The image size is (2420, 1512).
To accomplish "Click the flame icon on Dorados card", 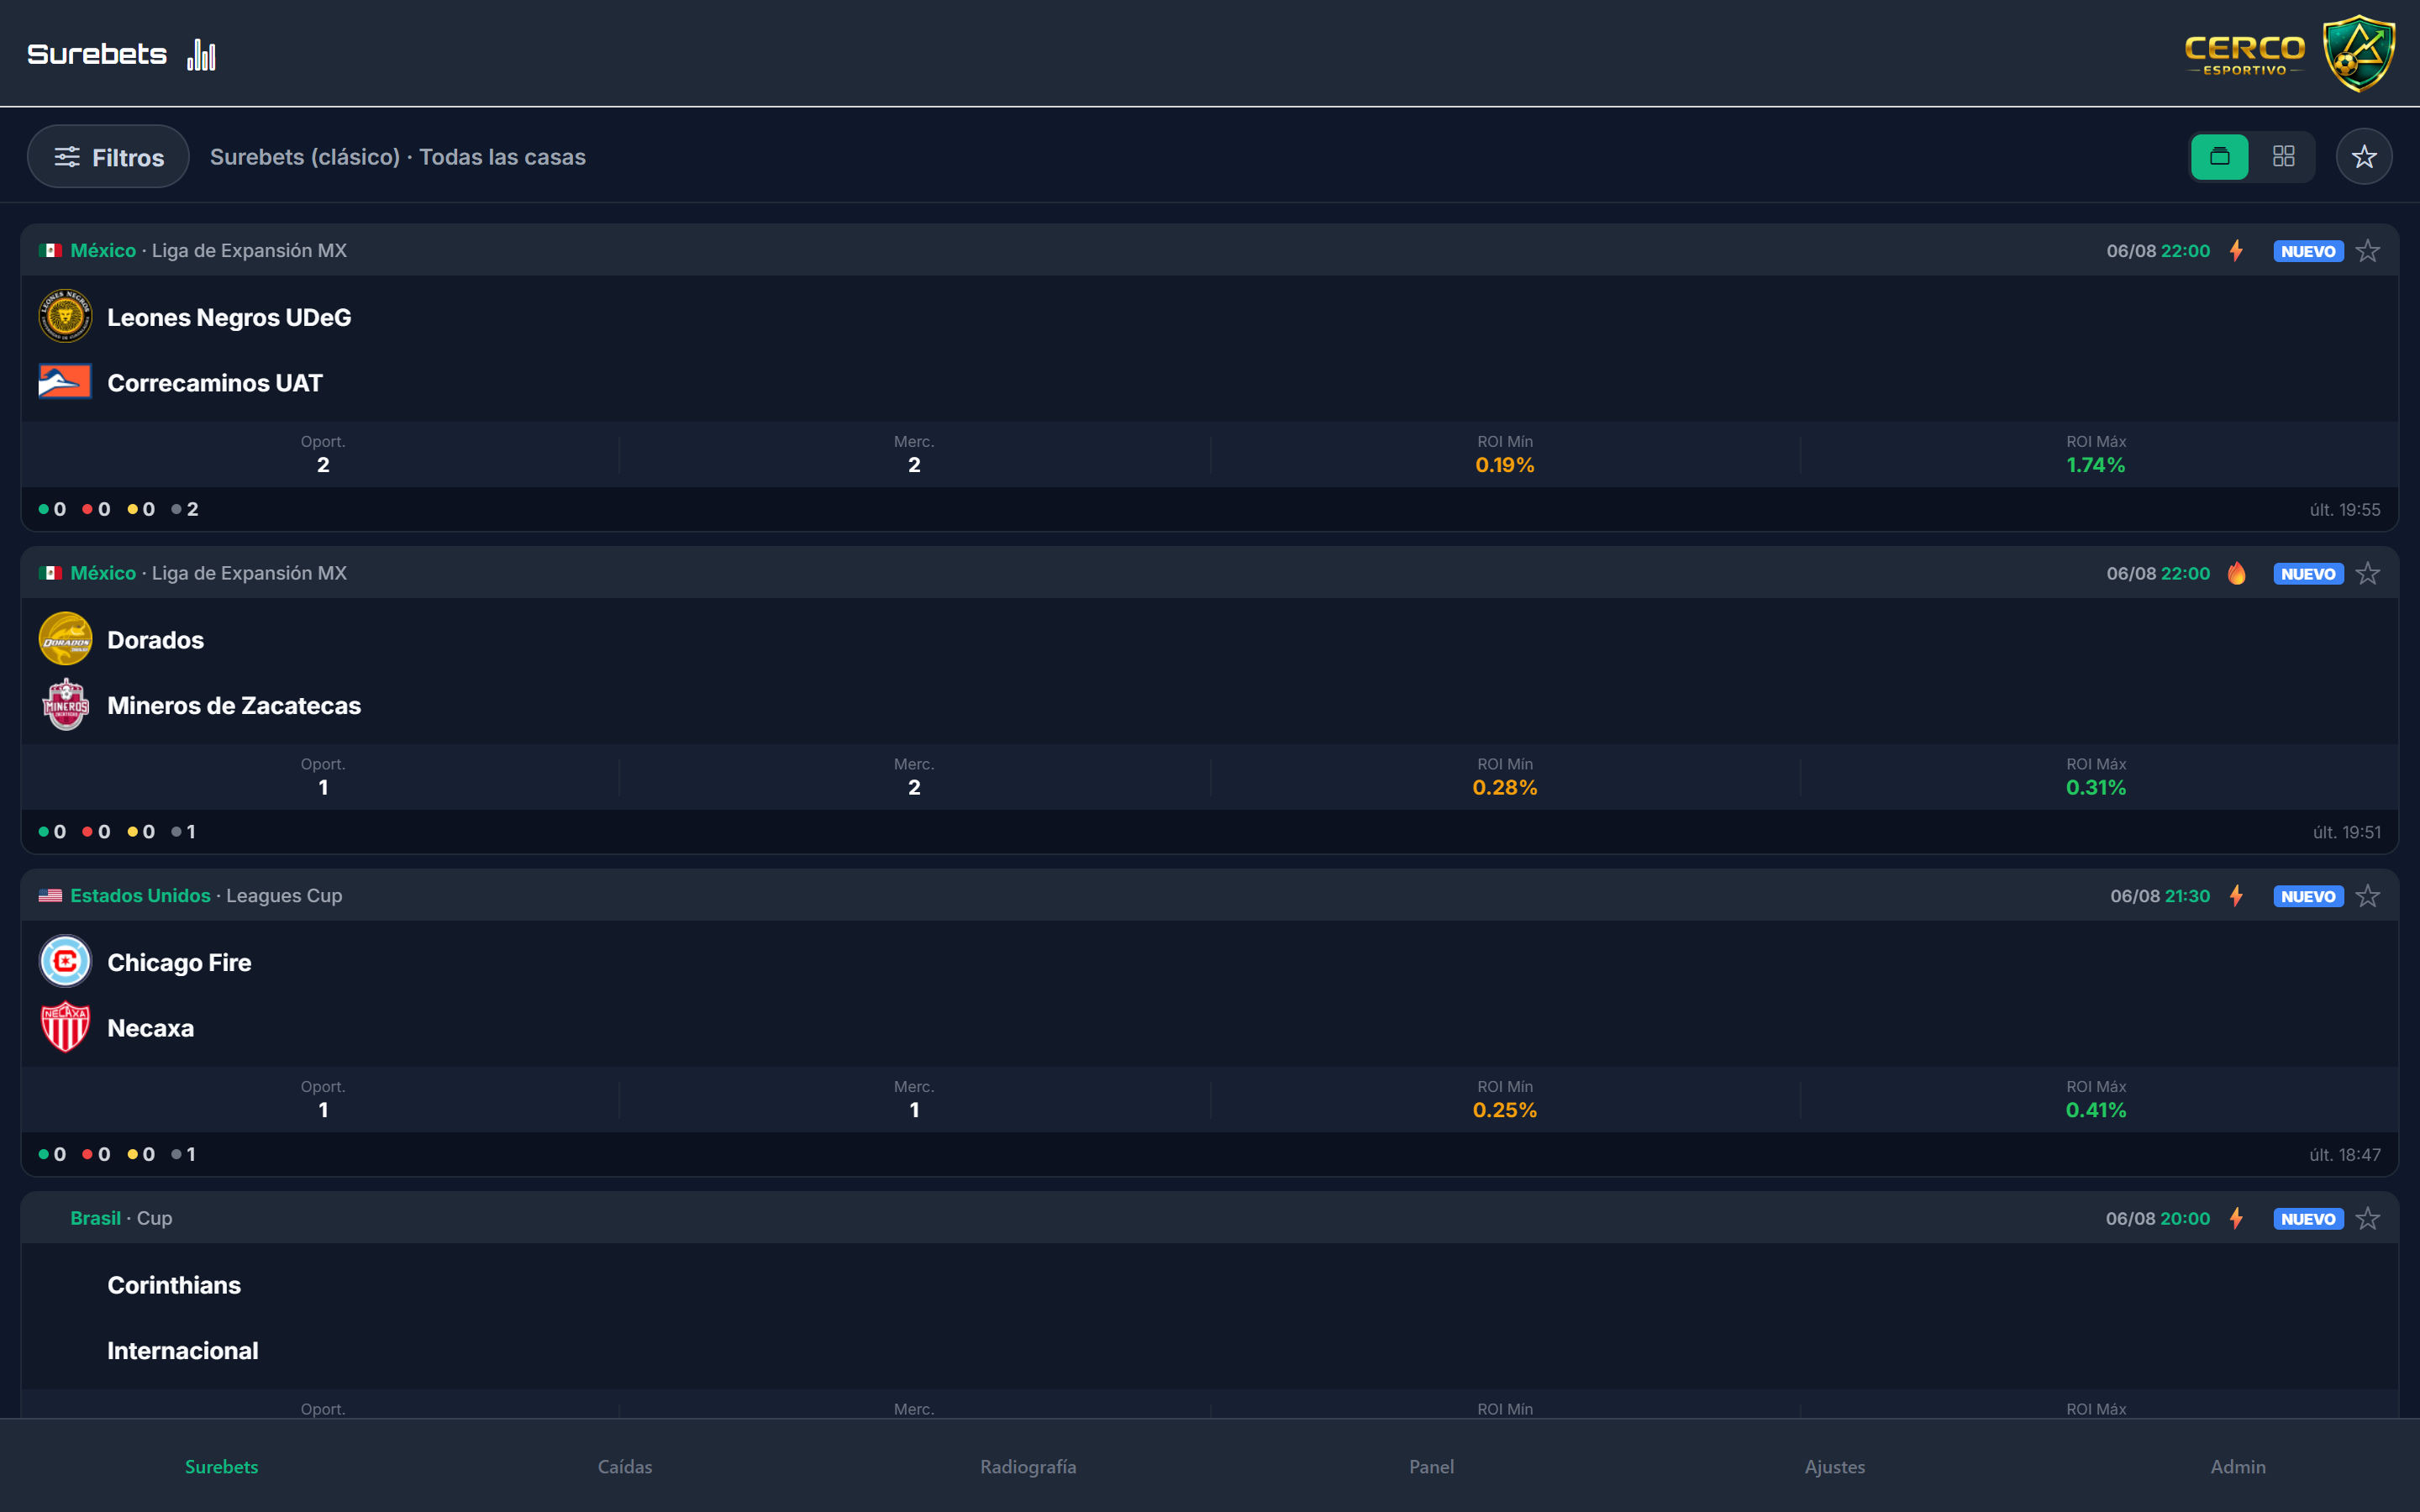I will tap(2236, 574).
